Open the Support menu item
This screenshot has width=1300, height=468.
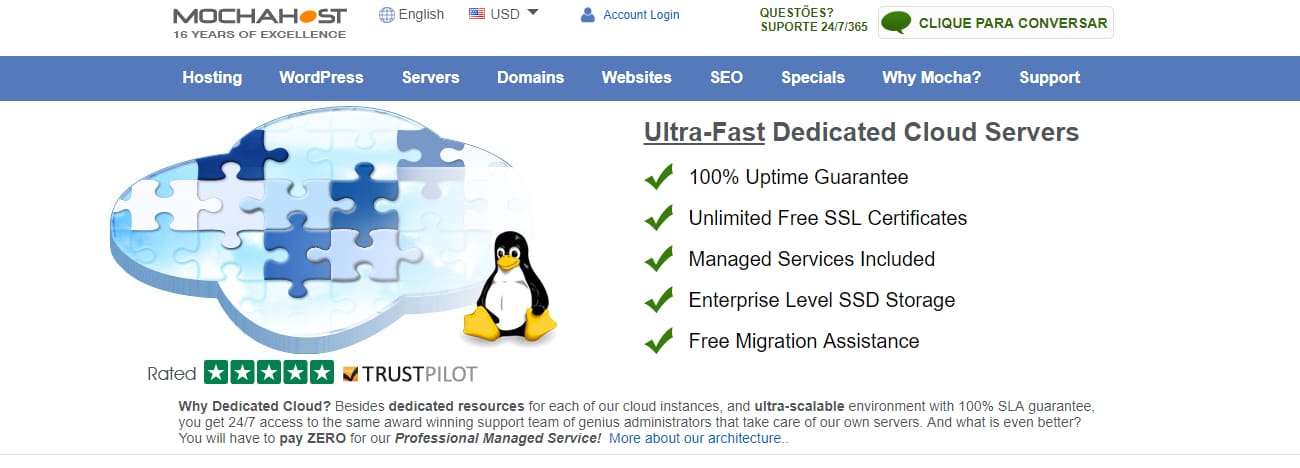[x=1049, y=77]
